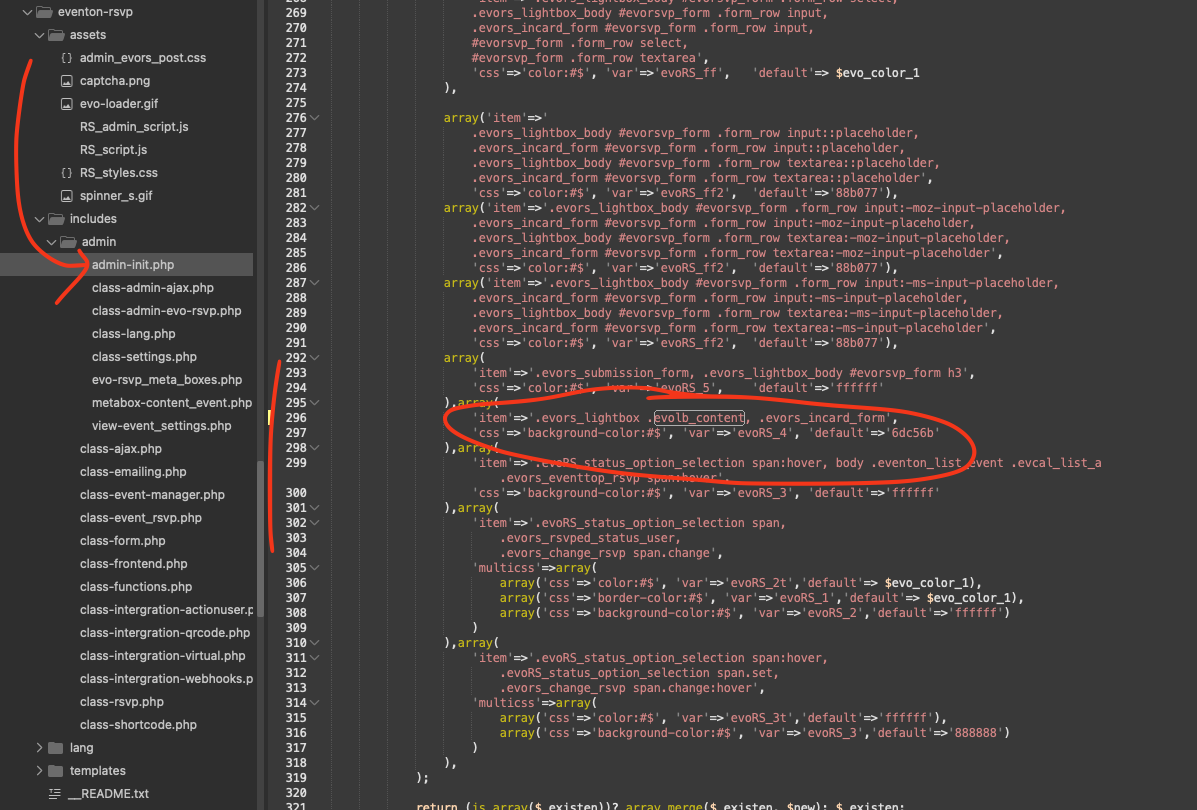Click the sidebar vertical scrollbar
Image resolution: width=1197 pixels, height=810 pixels.
[x=260, y=500]
